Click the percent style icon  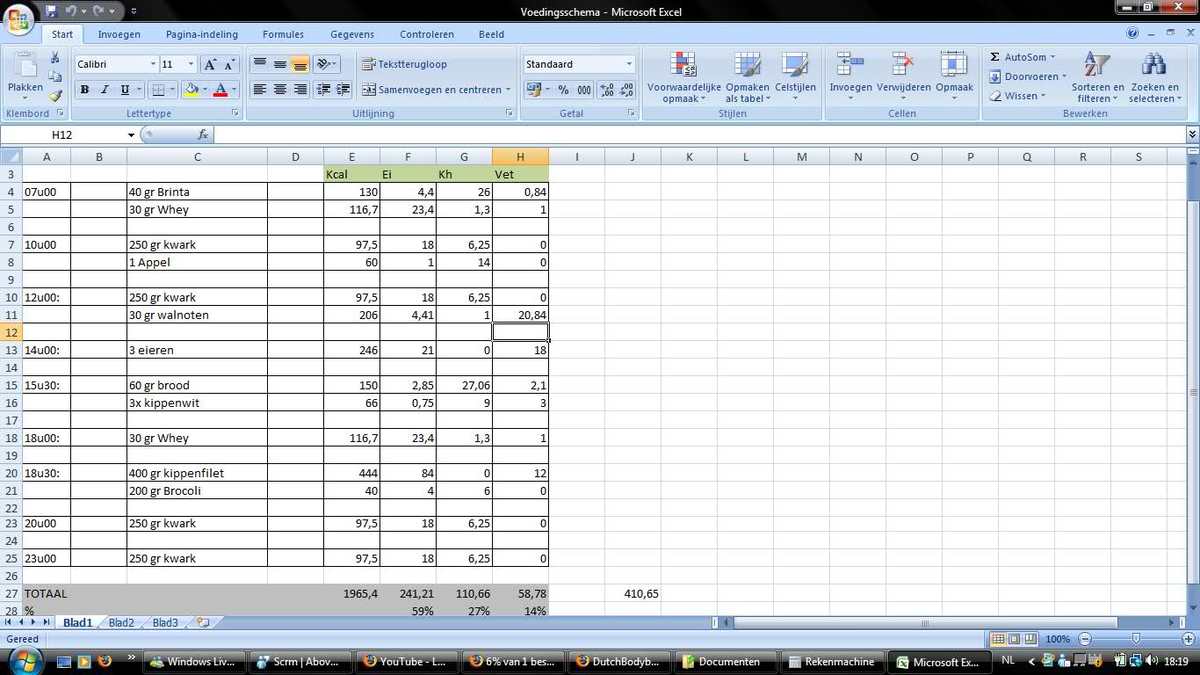[x=563, y=90]
